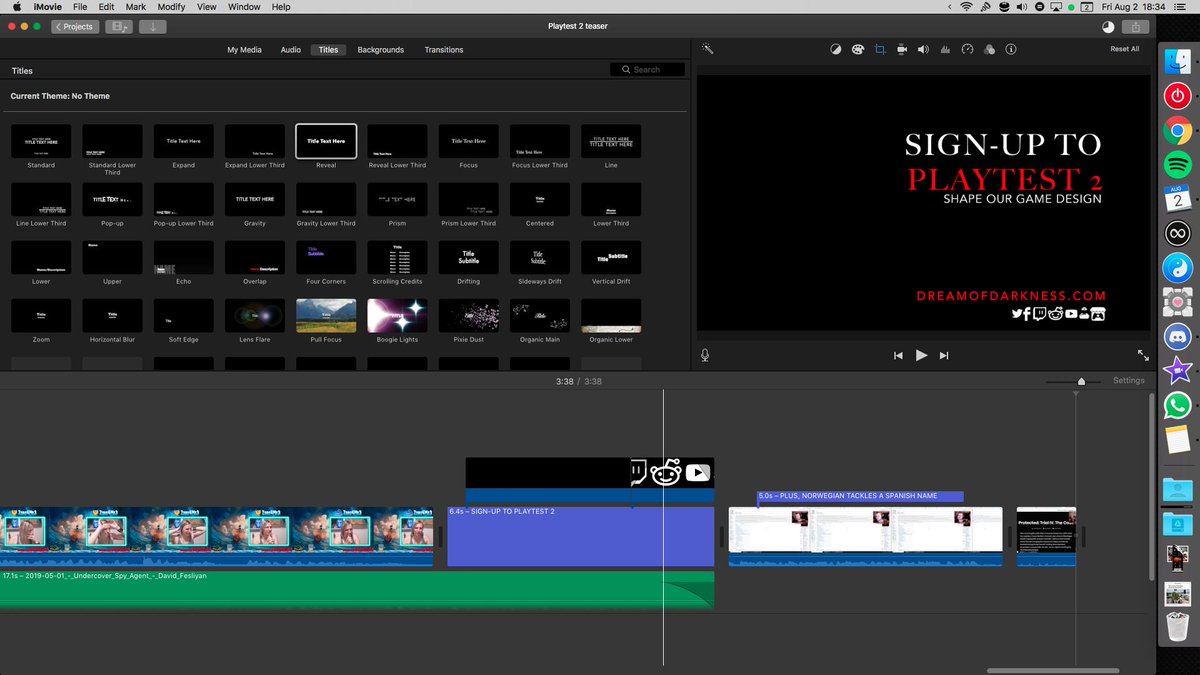1200x675 pixels.
Task: Open Discord from the Dock
Action: pos(1177,336)
